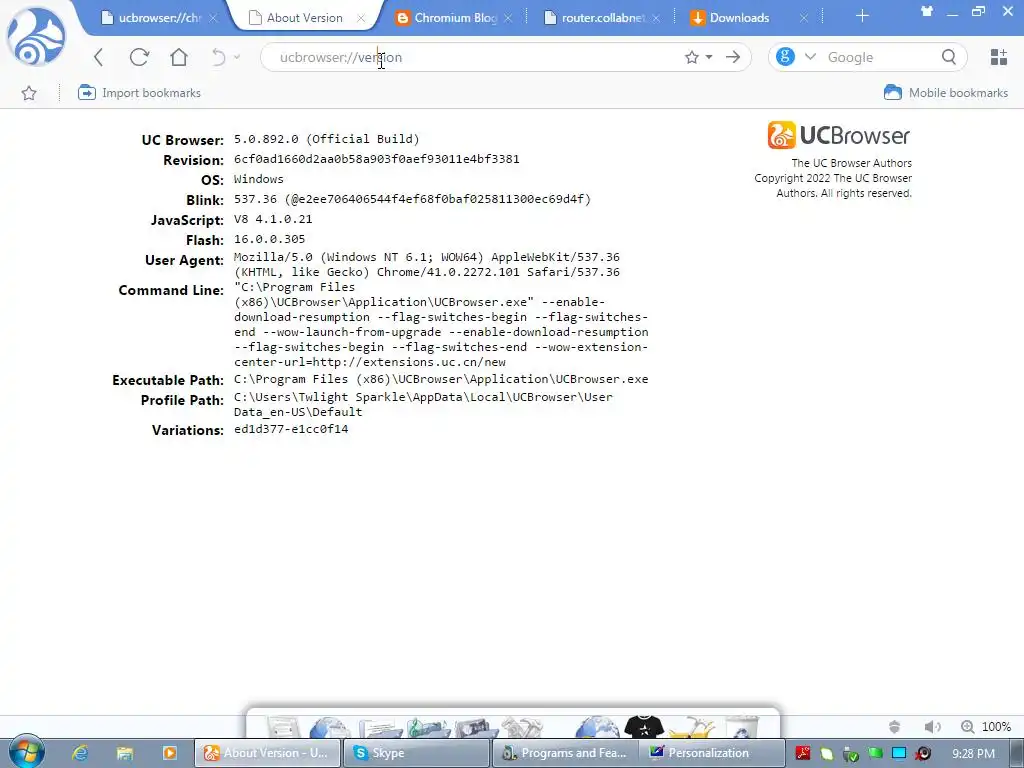Close the Chromium Blog tab

coord(508,18)
